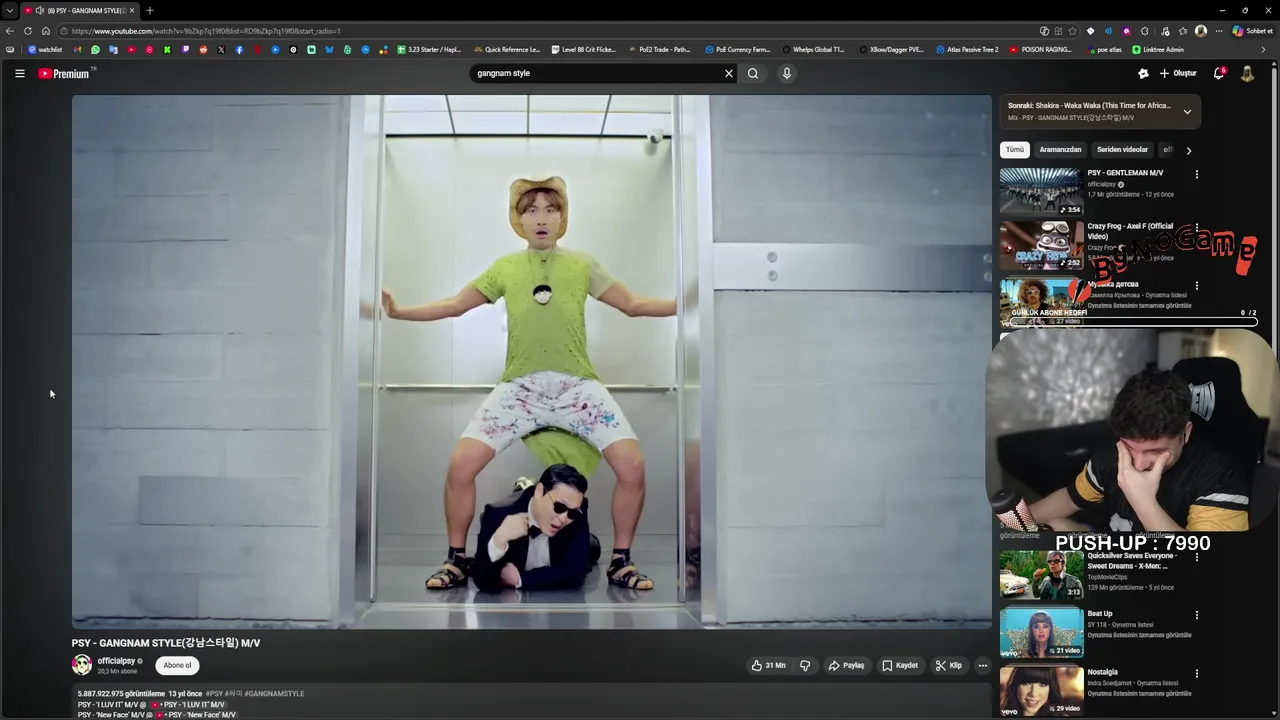Start voice search with the microphone
Viewport: 1280px width, 720px height.
coord(787,73)
